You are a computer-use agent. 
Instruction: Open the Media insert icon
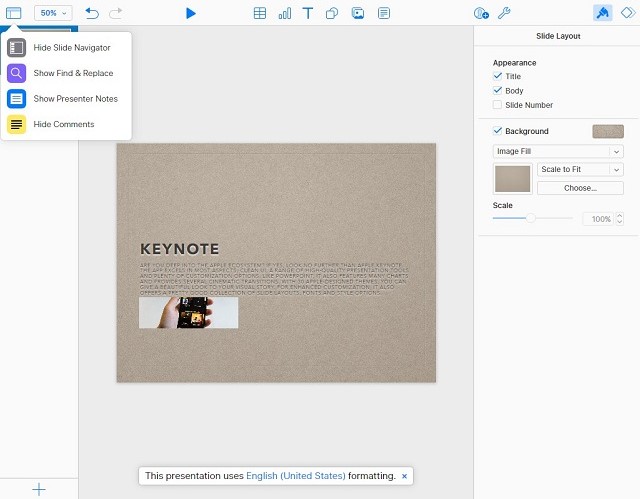tap(358, 13)
